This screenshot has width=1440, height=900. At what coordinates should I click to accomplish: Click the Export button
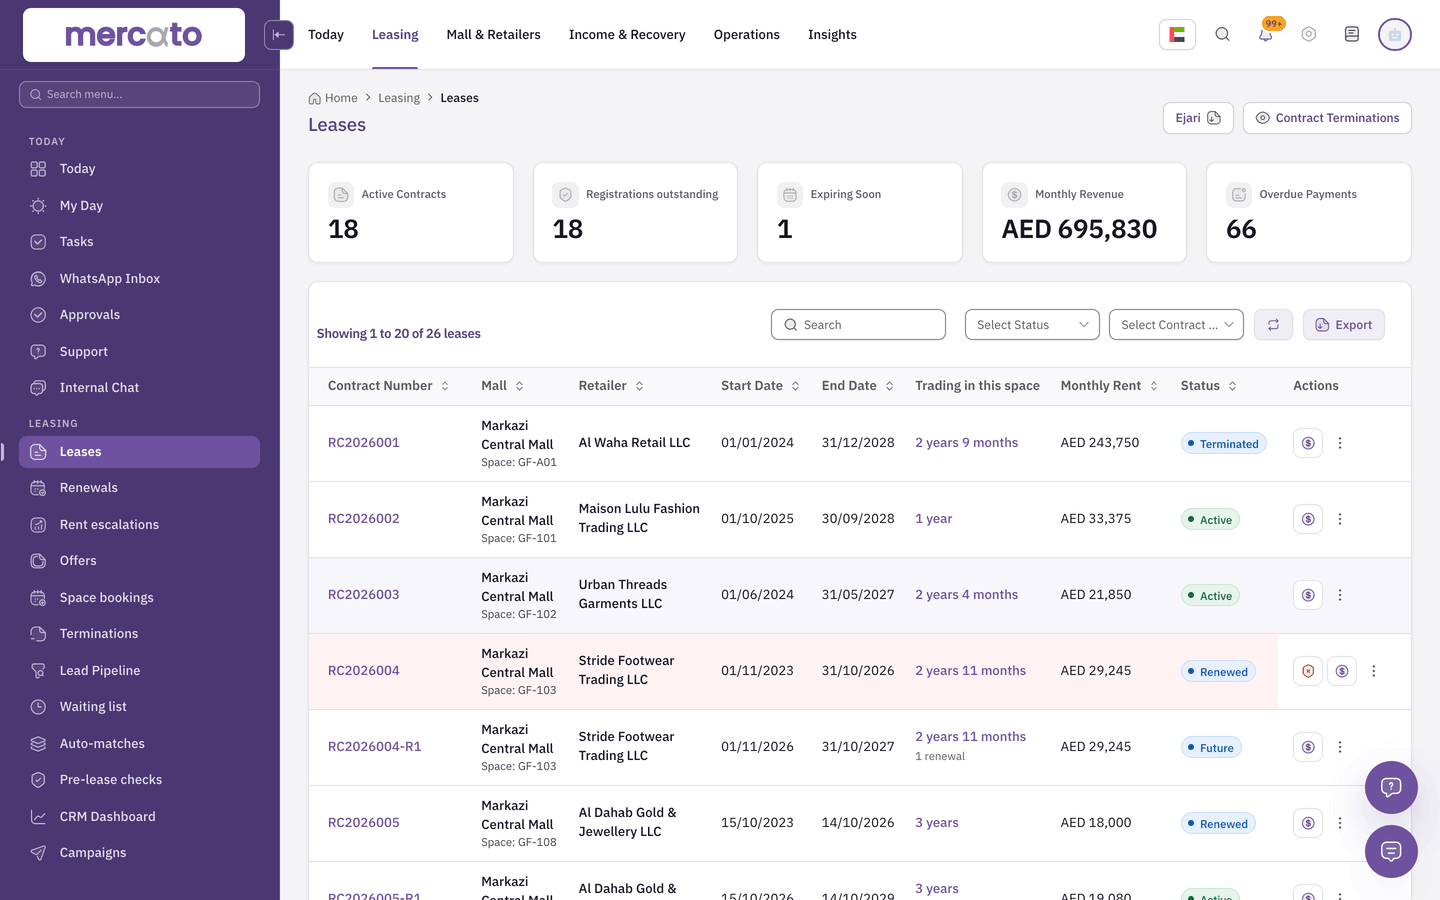(1343, 325)
